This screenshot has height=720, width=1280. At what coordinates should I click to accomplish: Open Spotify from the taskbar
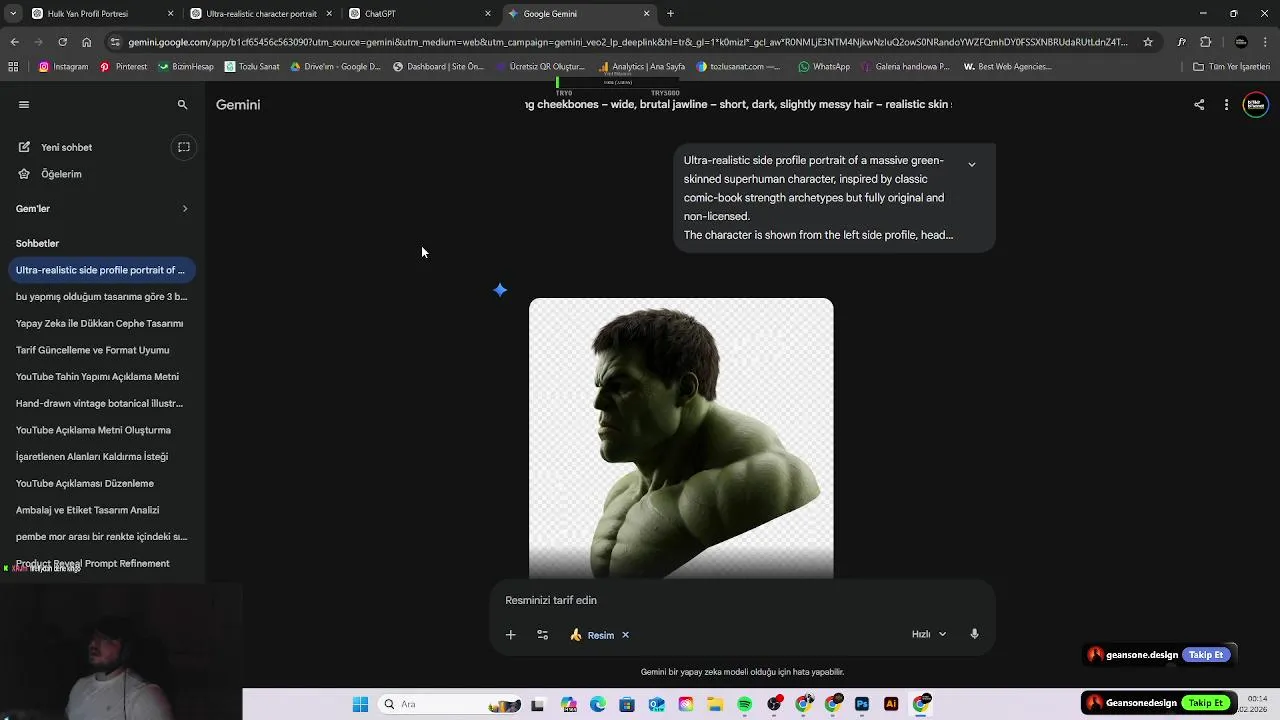[x=745, y=704]
